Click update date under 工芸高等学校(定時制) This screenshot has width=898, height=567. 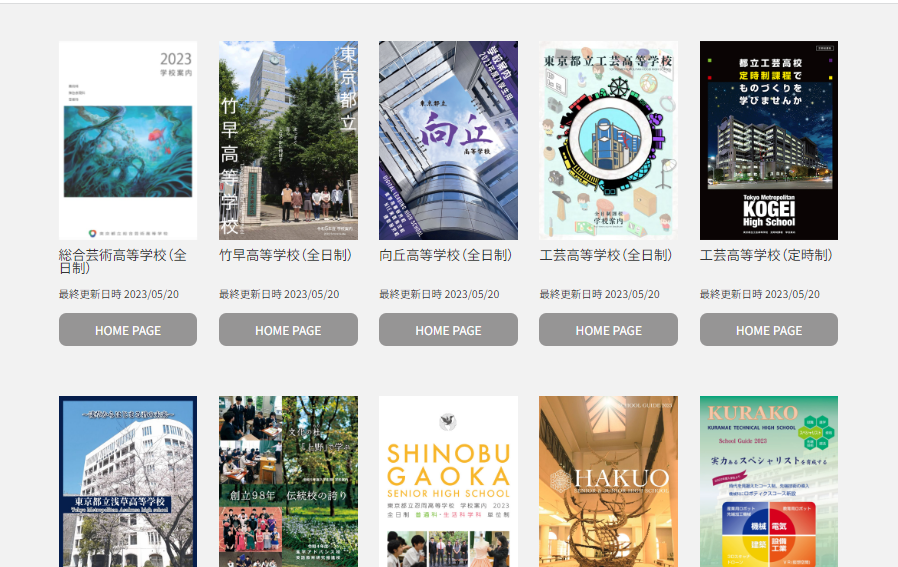(759, 294)
